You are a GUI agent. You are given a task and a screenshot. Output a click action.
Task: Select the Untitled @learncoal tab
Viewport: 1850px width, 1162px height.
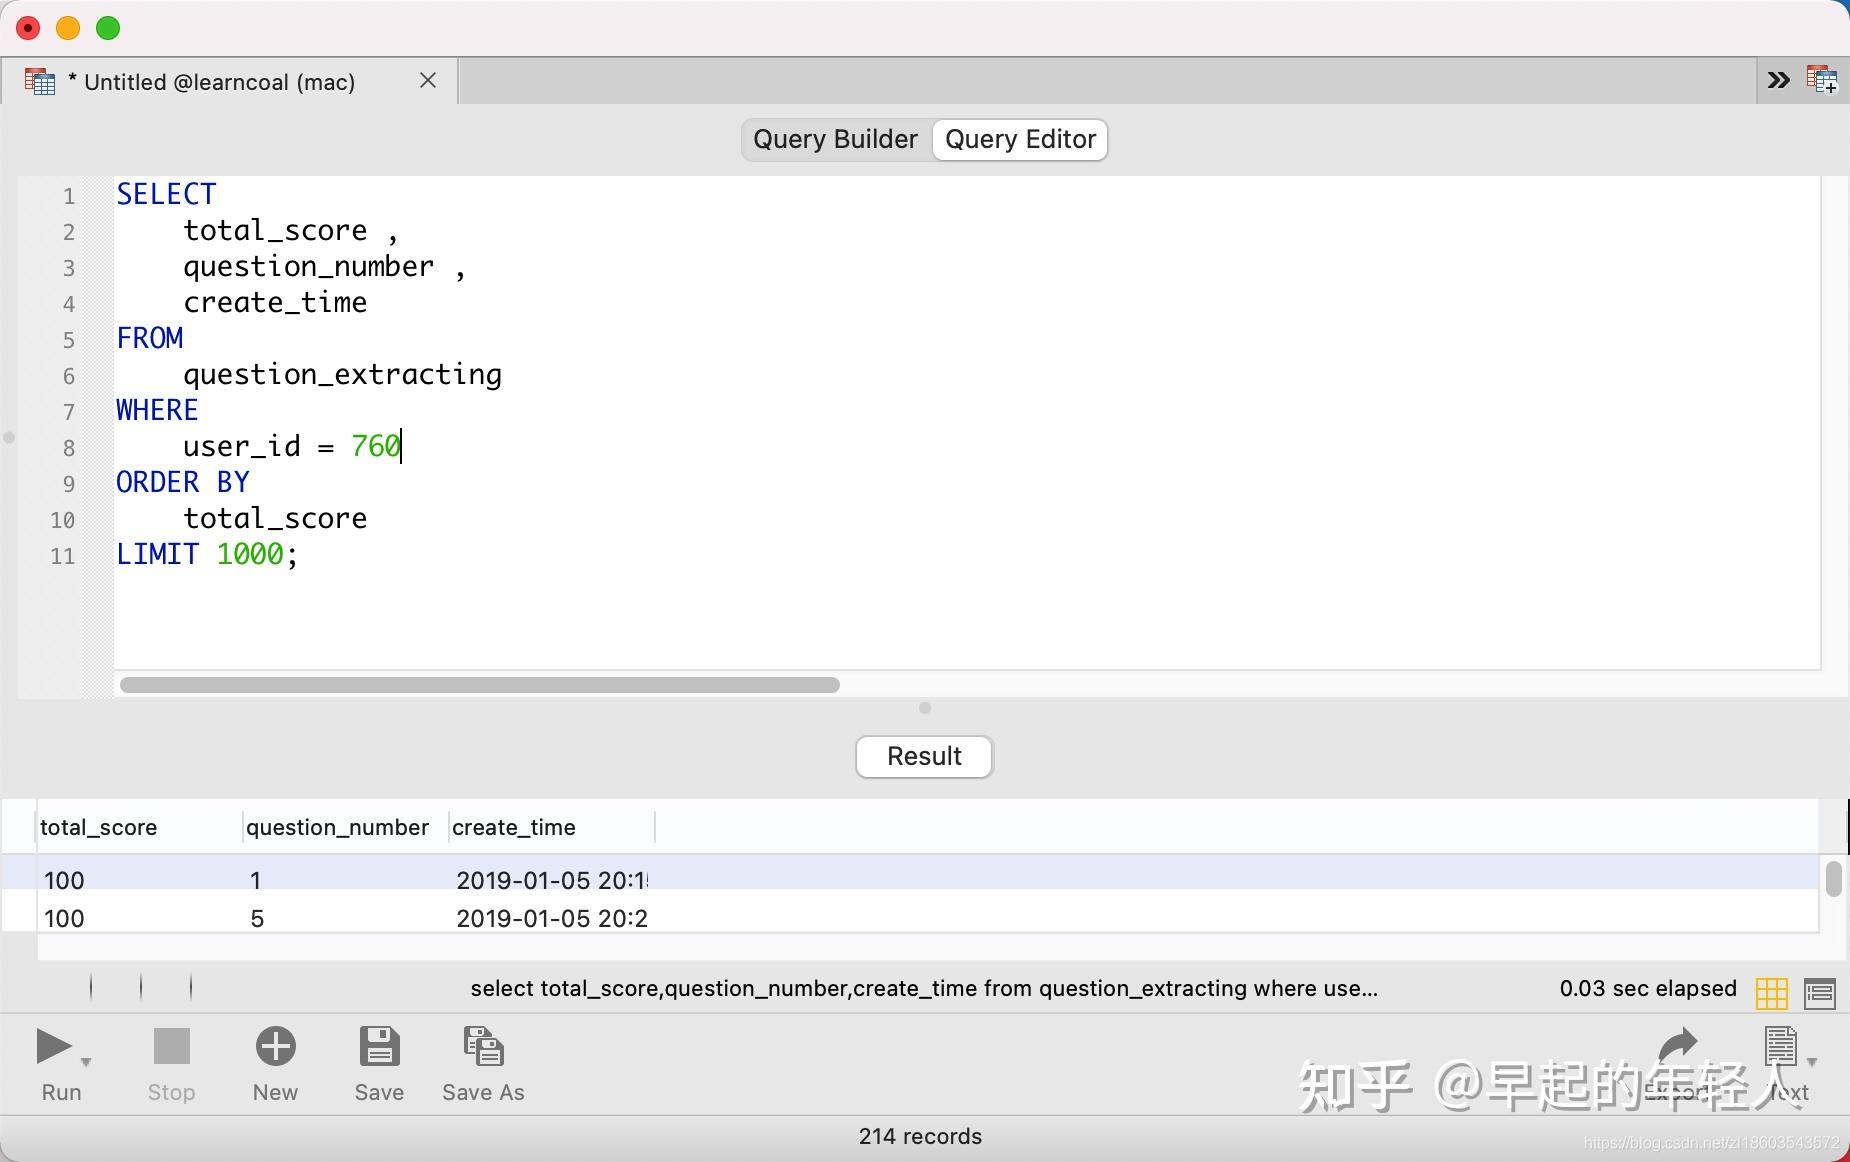coord(215,81)
